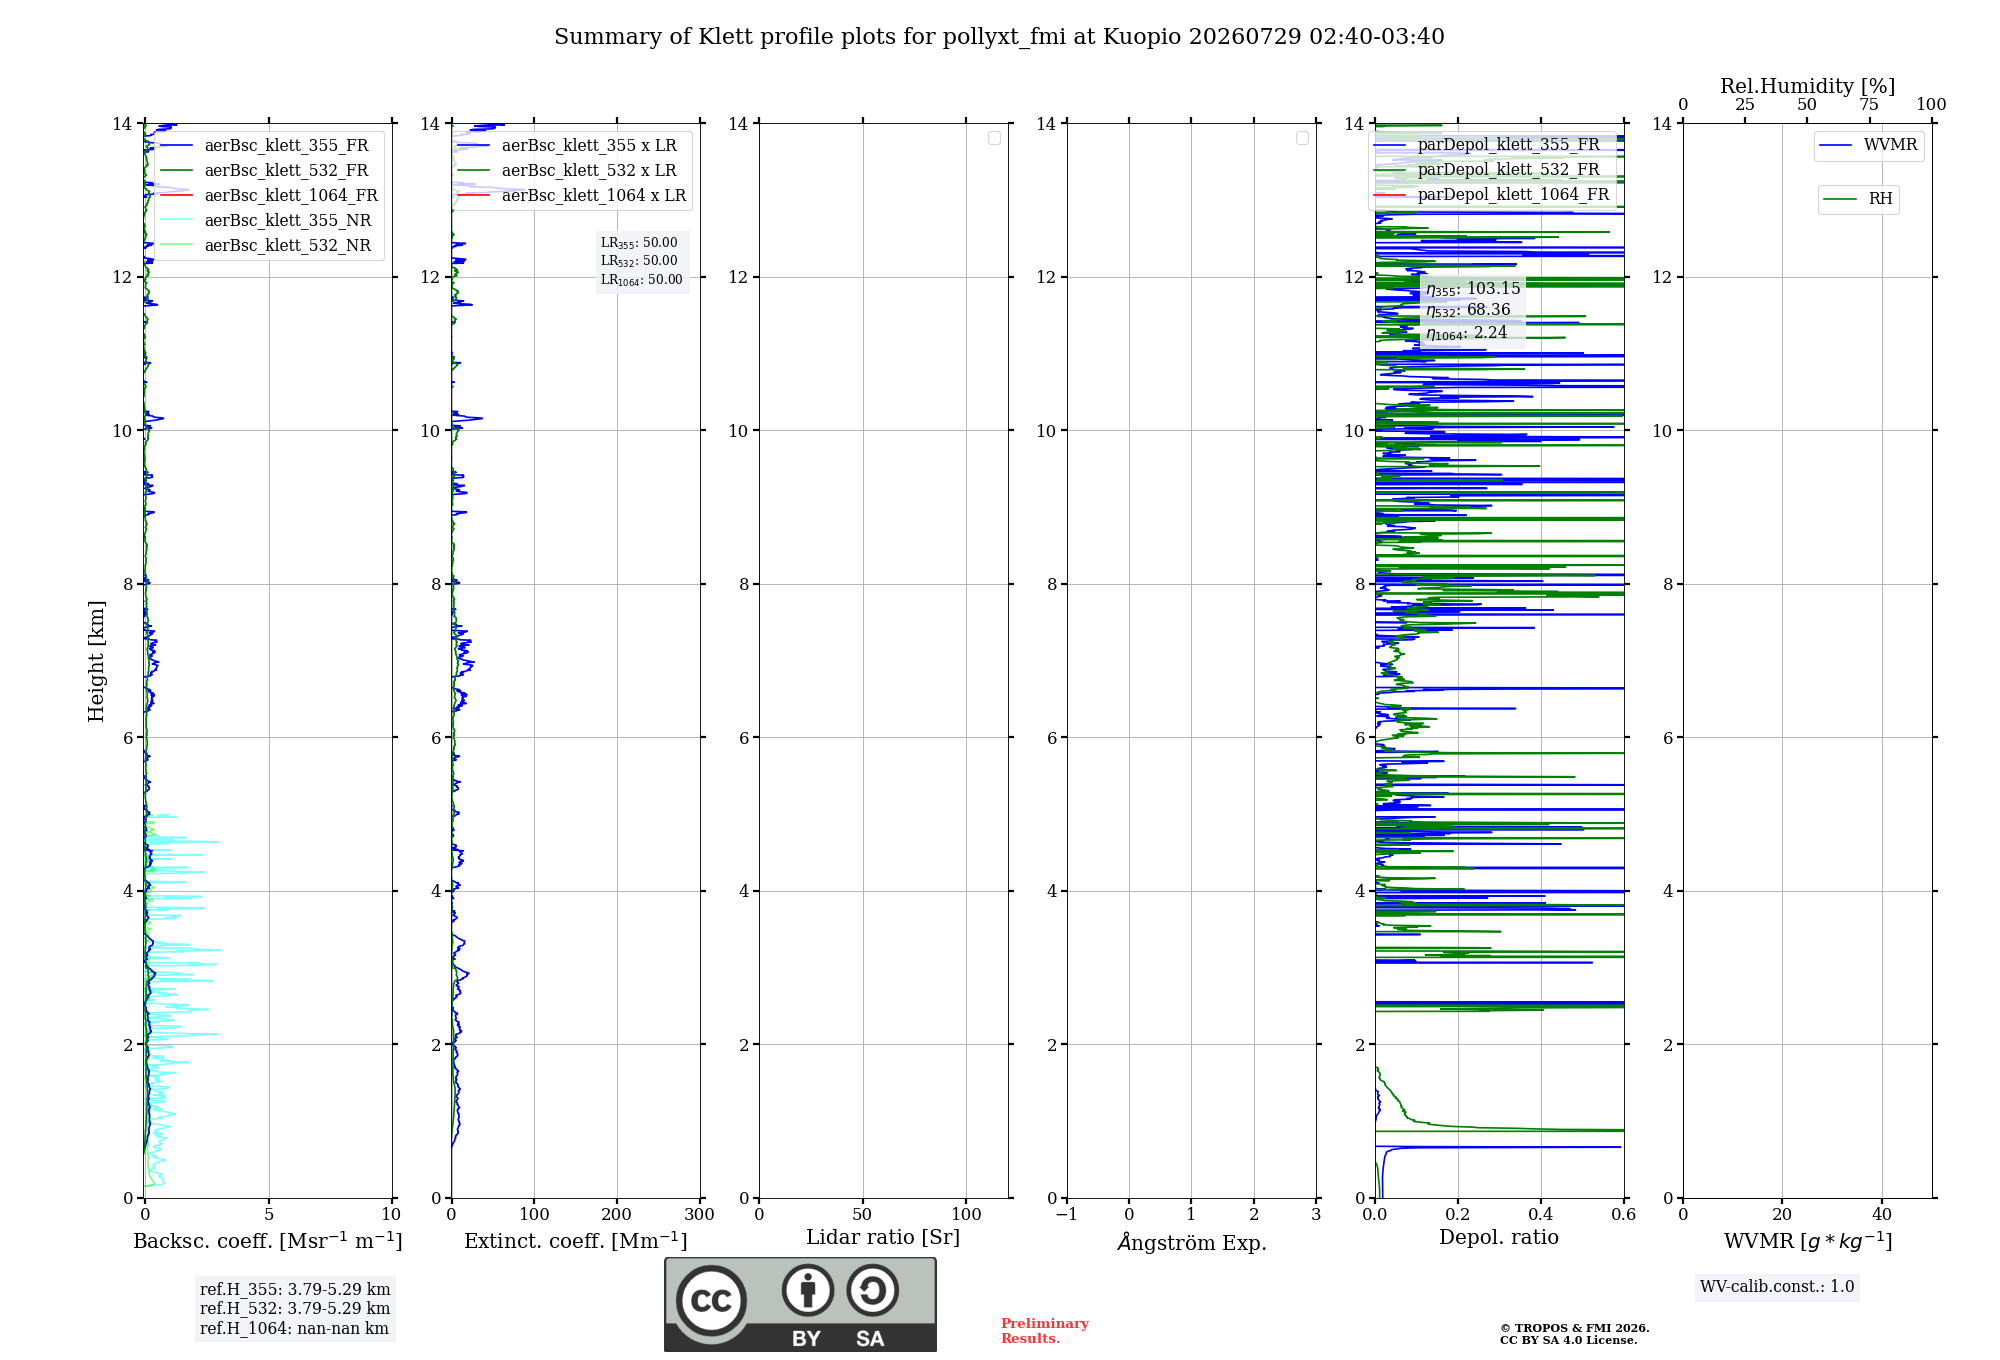Click the aerBsc_klett_1064_FR red legend entry
This screenshot has width=2000, height=1360.
(268, 195)
